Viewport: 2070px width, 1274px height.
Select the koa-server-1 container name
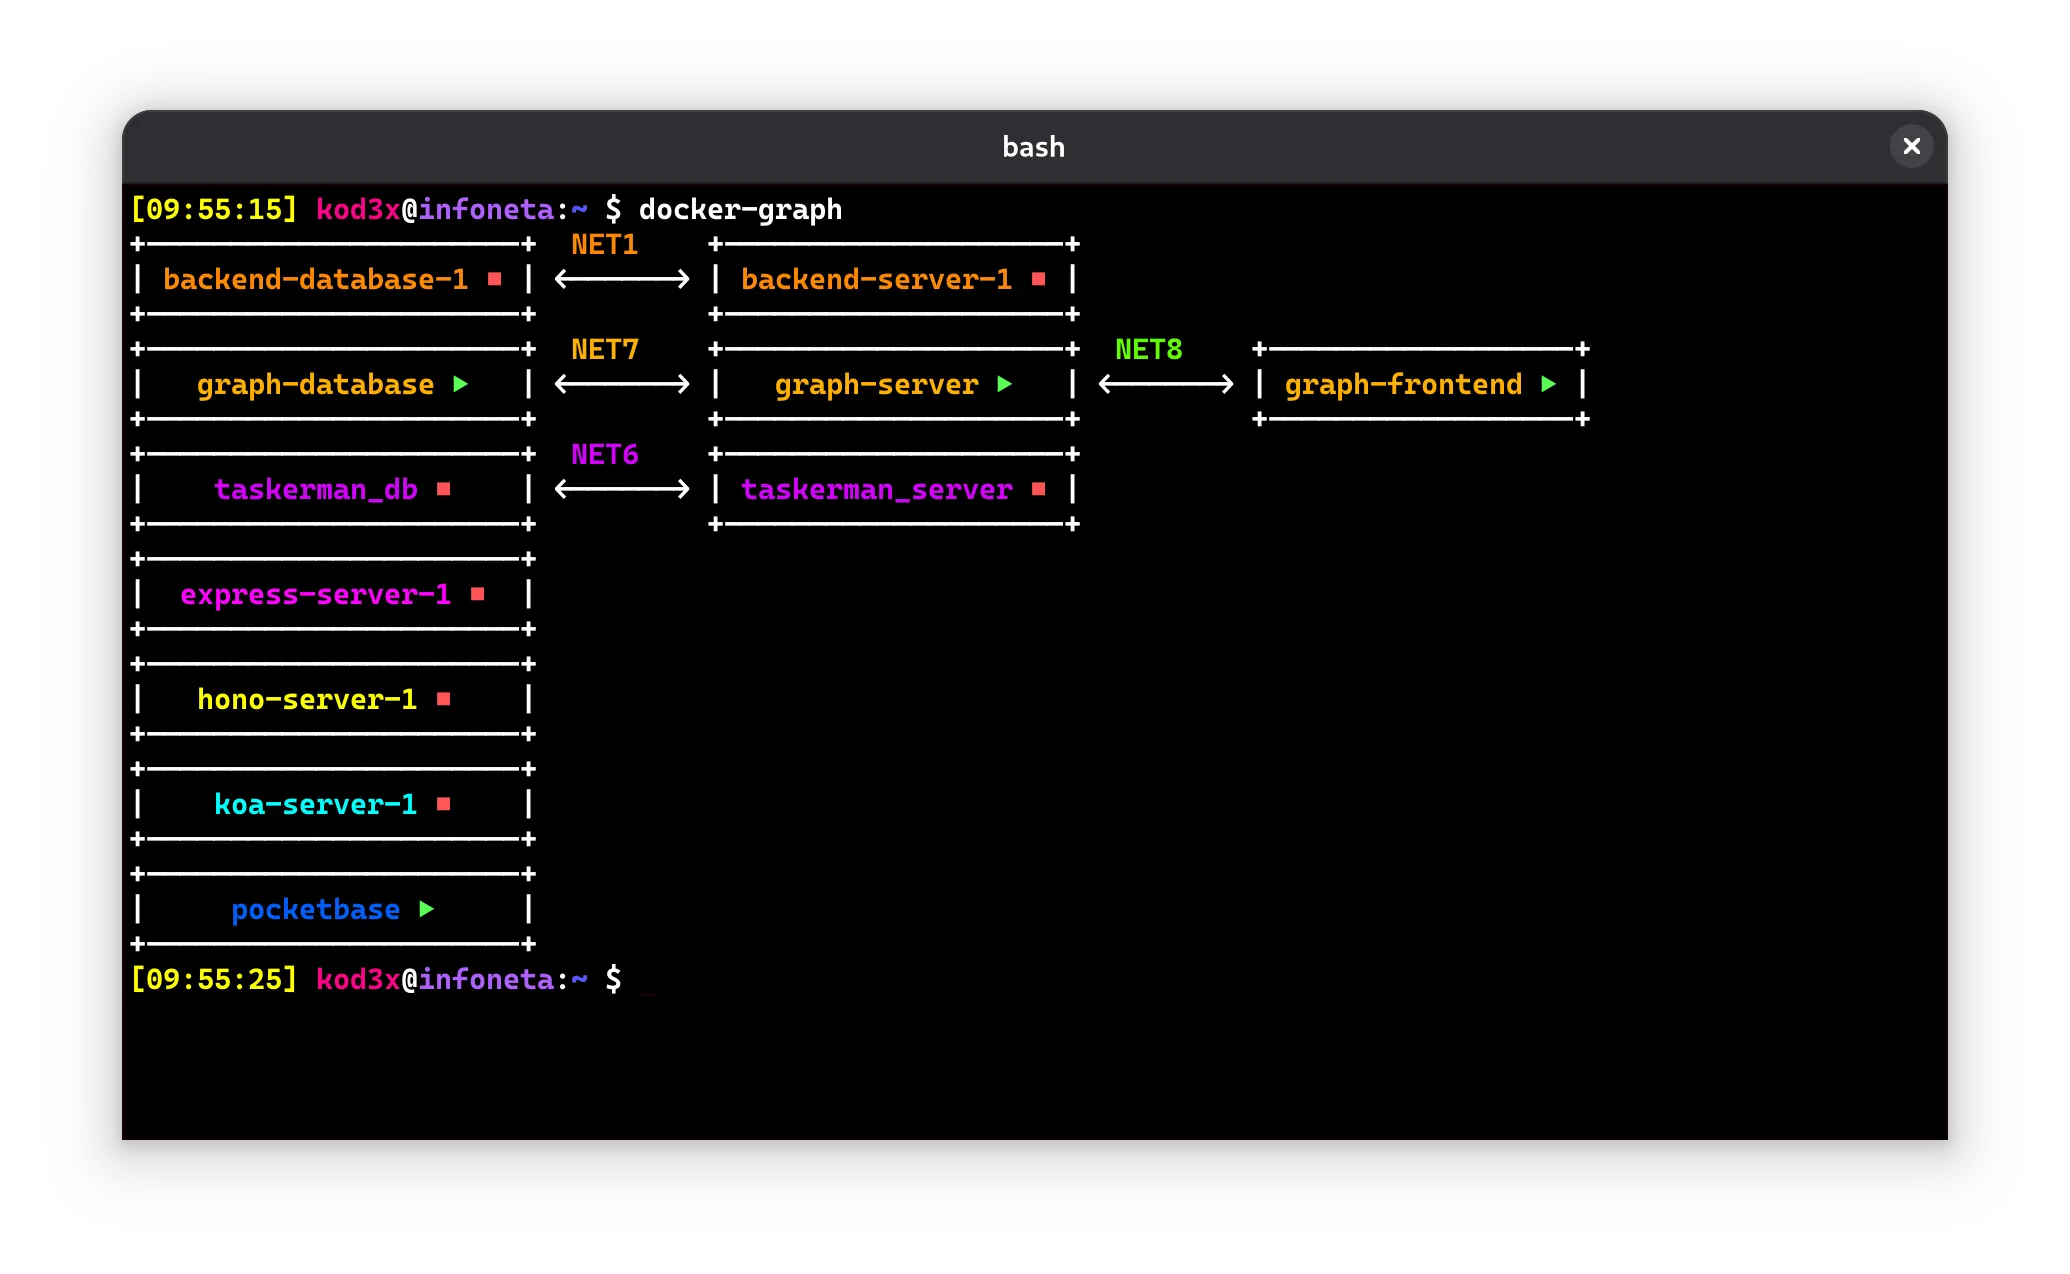pos(315,804)
